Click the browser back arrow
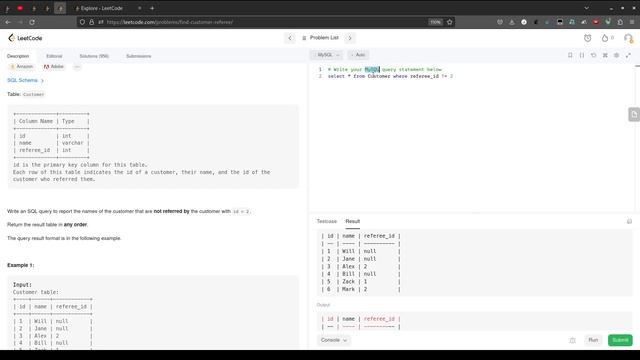 tap(8, 22)
